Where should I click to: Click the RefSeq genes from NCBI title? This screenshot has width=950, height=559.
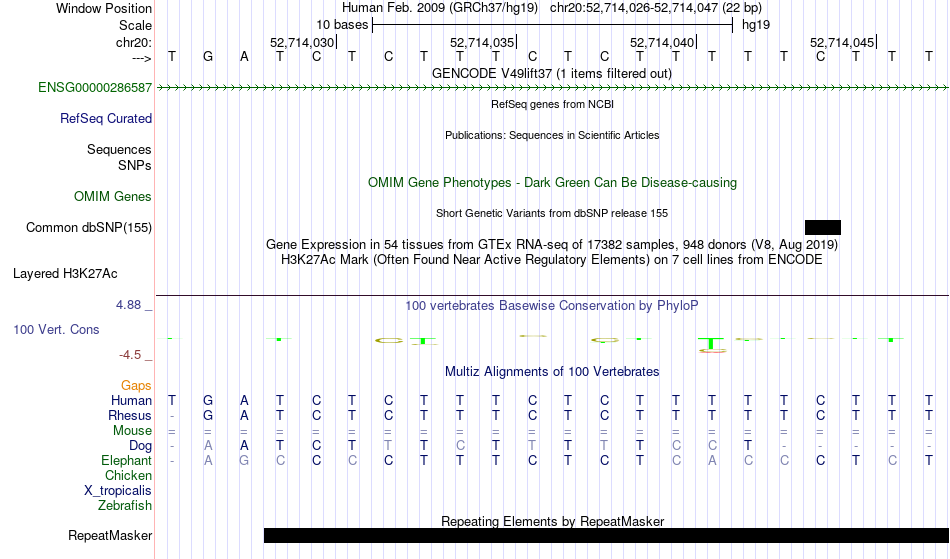pos(552,104)
